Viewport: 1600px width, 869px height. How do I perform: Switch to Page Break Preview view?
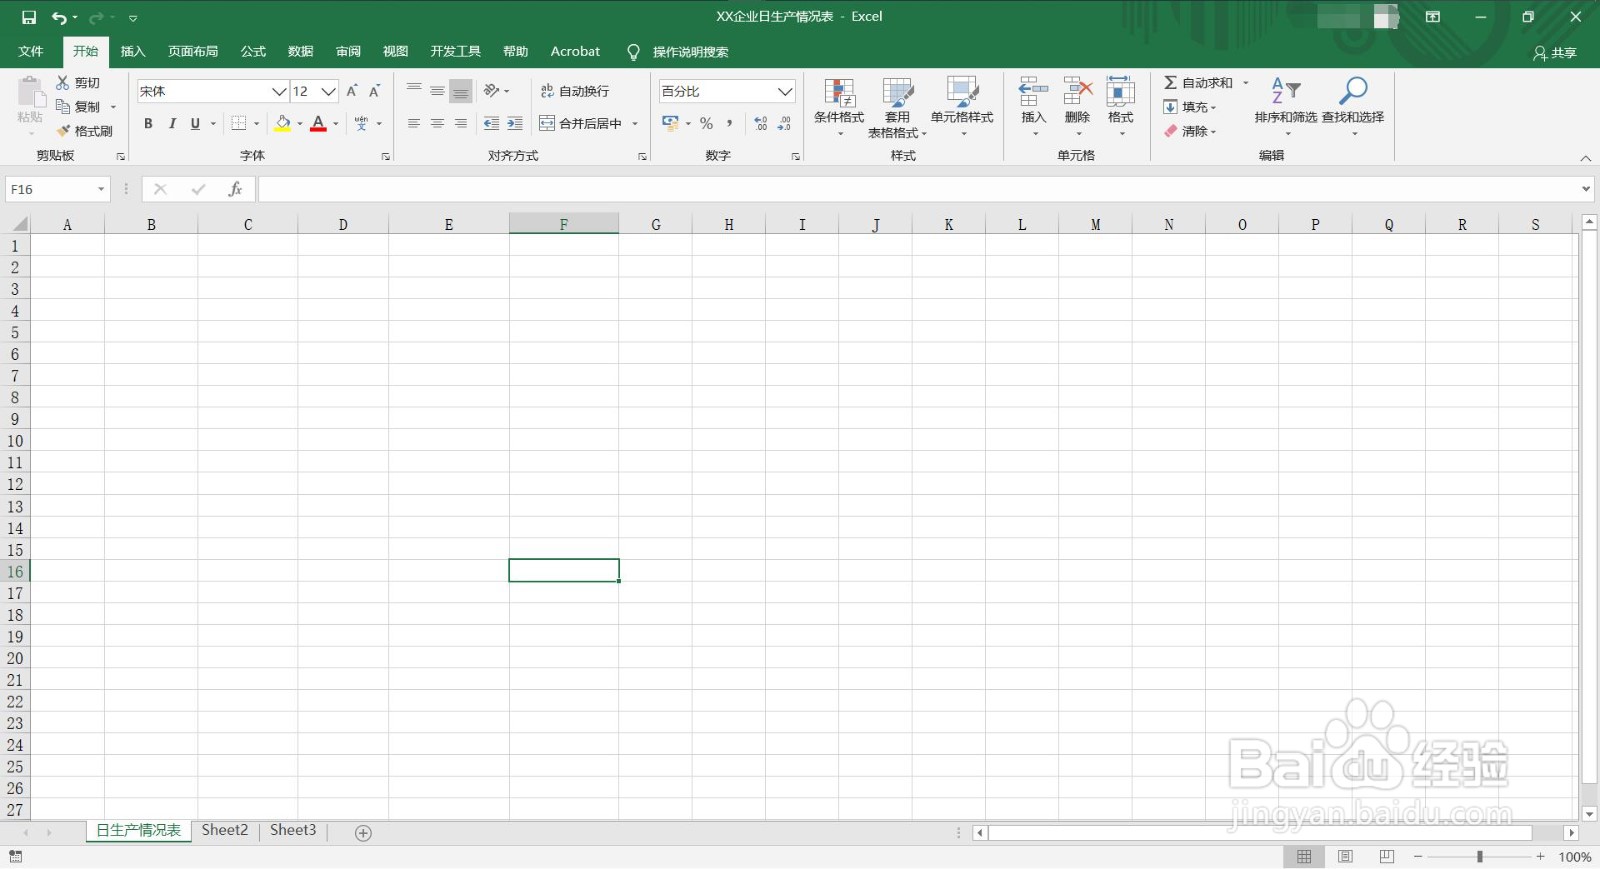1387,857
